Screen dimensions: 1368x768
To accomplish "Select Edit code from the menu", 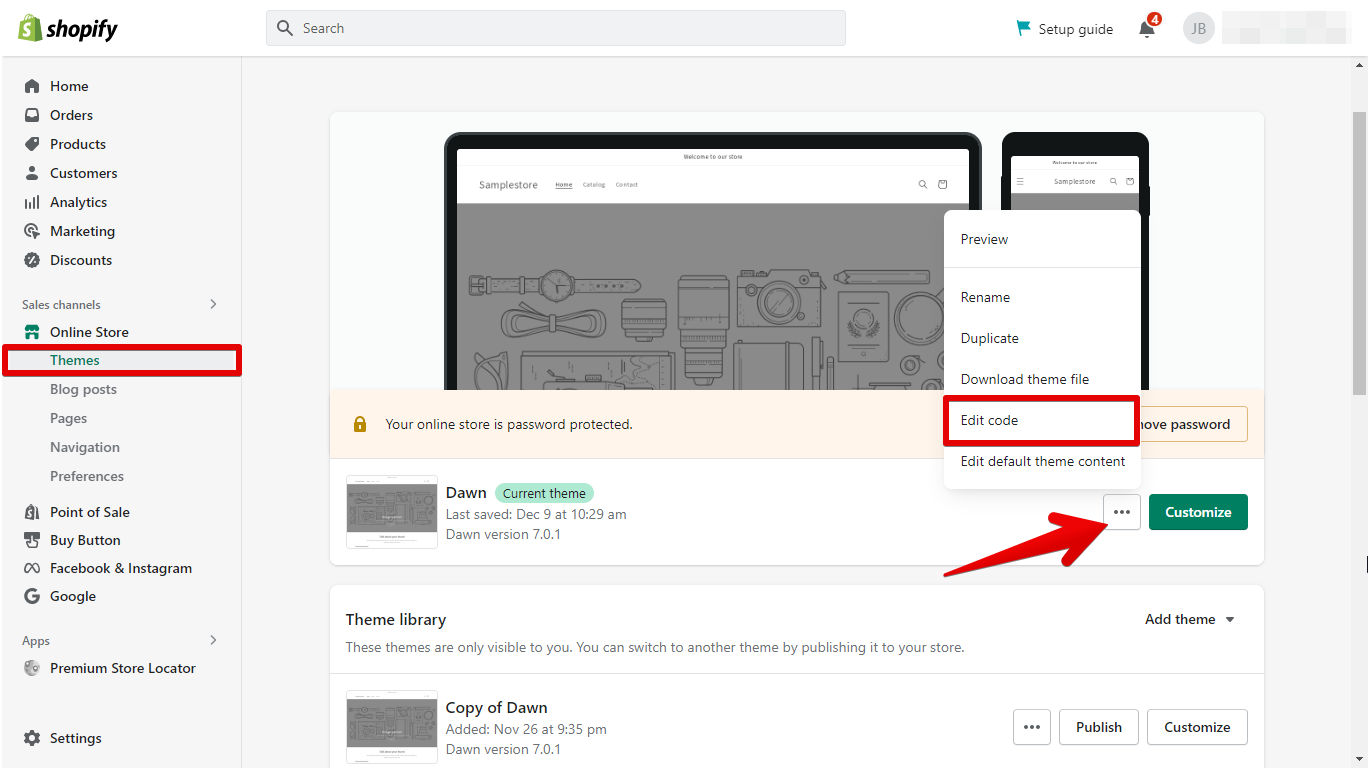I will coord(1040,420).
